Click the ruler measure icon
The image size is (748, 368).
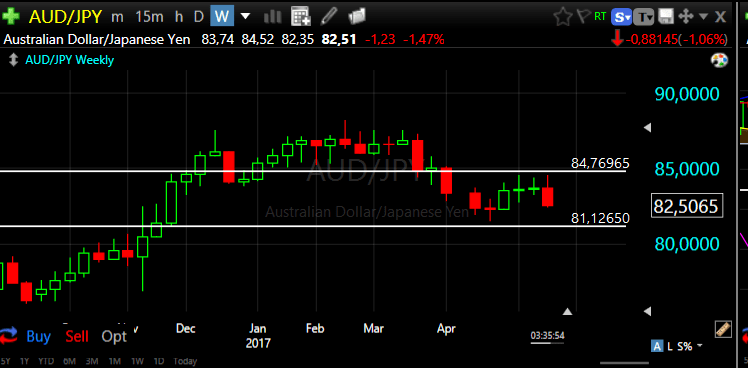pyautogui.click(x=723, y=328)
